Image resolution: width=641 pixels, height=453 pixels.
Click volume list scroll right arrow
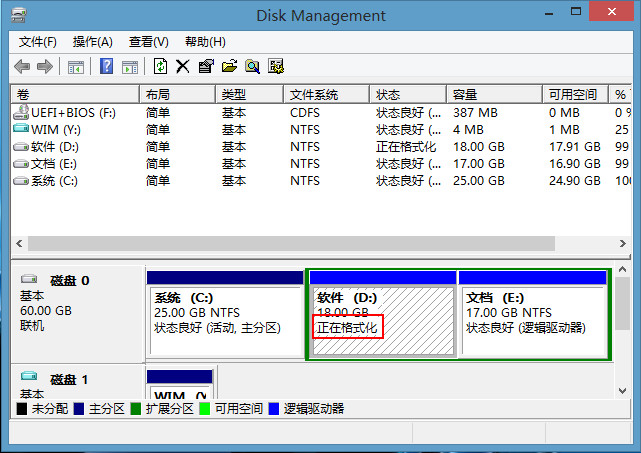click(x=623, y=244)
